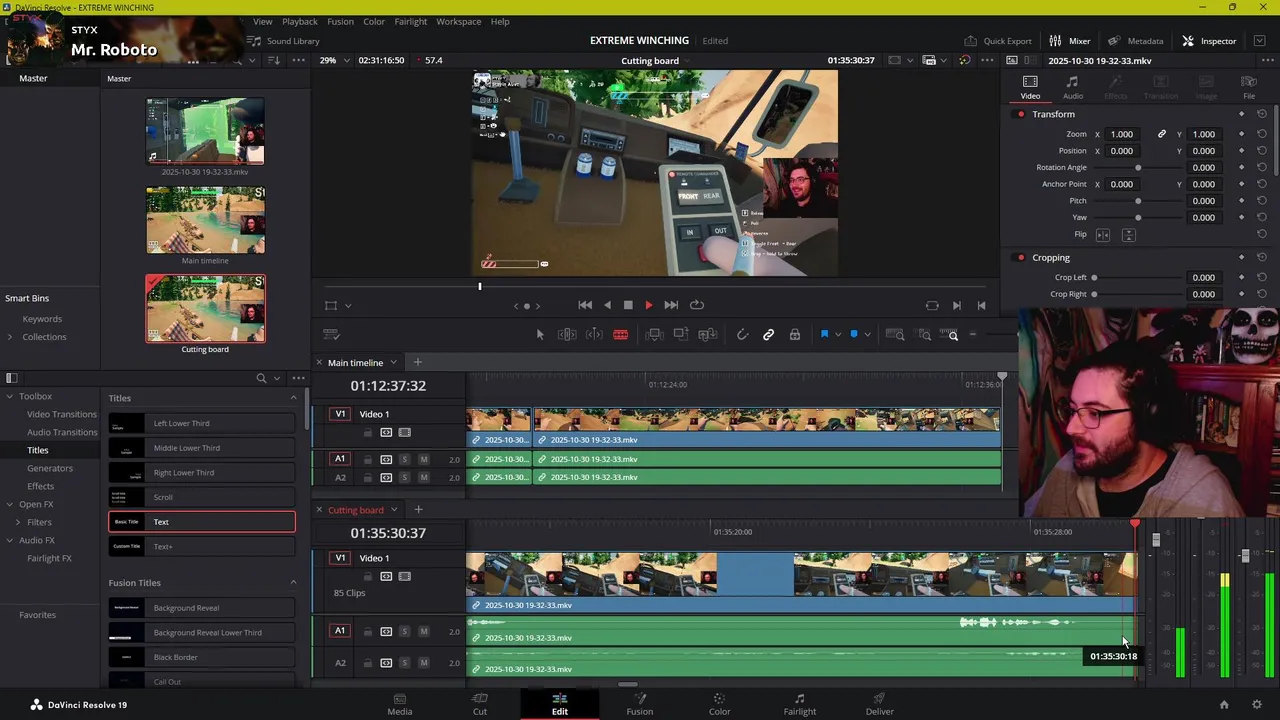
Task: Select the arrow selection mode tool
Action: tap(540, 335)
